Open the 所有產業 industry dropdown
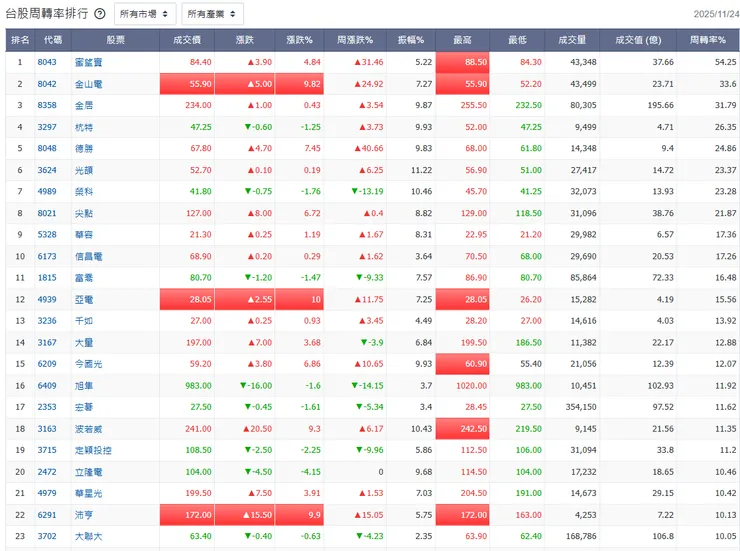 point(212,14)
